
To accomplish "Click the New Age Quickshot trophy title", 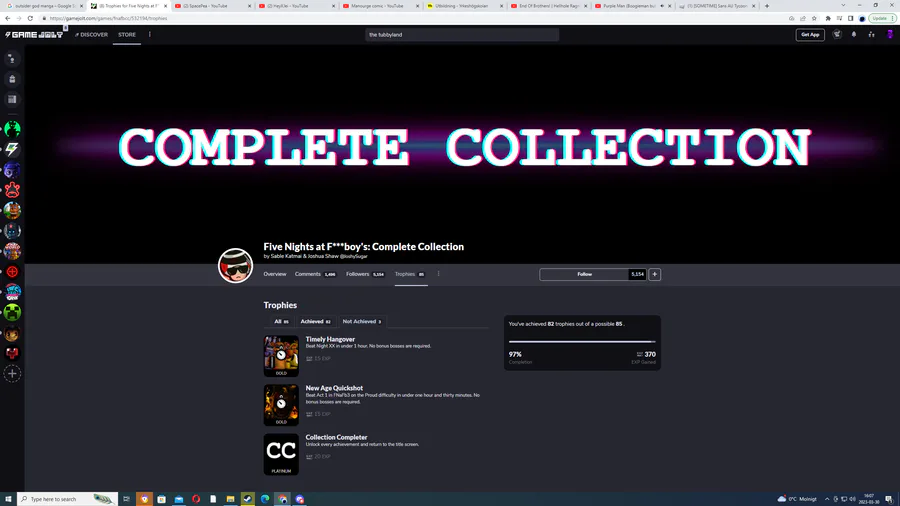I will click(x=334, y=388).
